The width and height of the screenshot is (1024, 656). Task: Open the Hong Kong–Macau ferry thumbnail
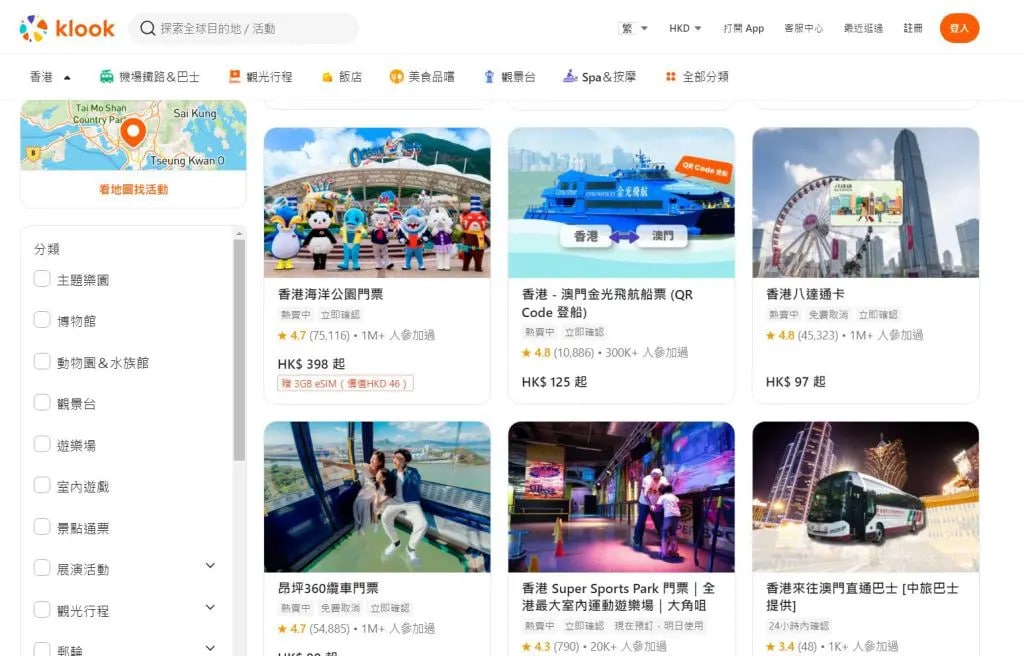(621, 203)
